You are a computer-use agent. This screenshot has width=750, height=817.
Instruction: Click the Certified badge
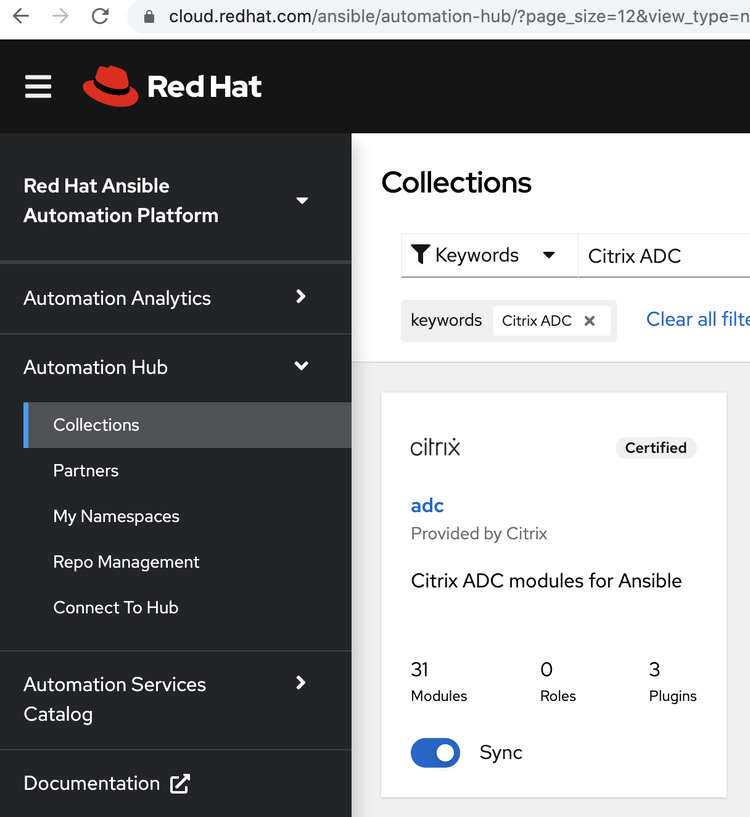pyautogui.click(x=656, y=448)
